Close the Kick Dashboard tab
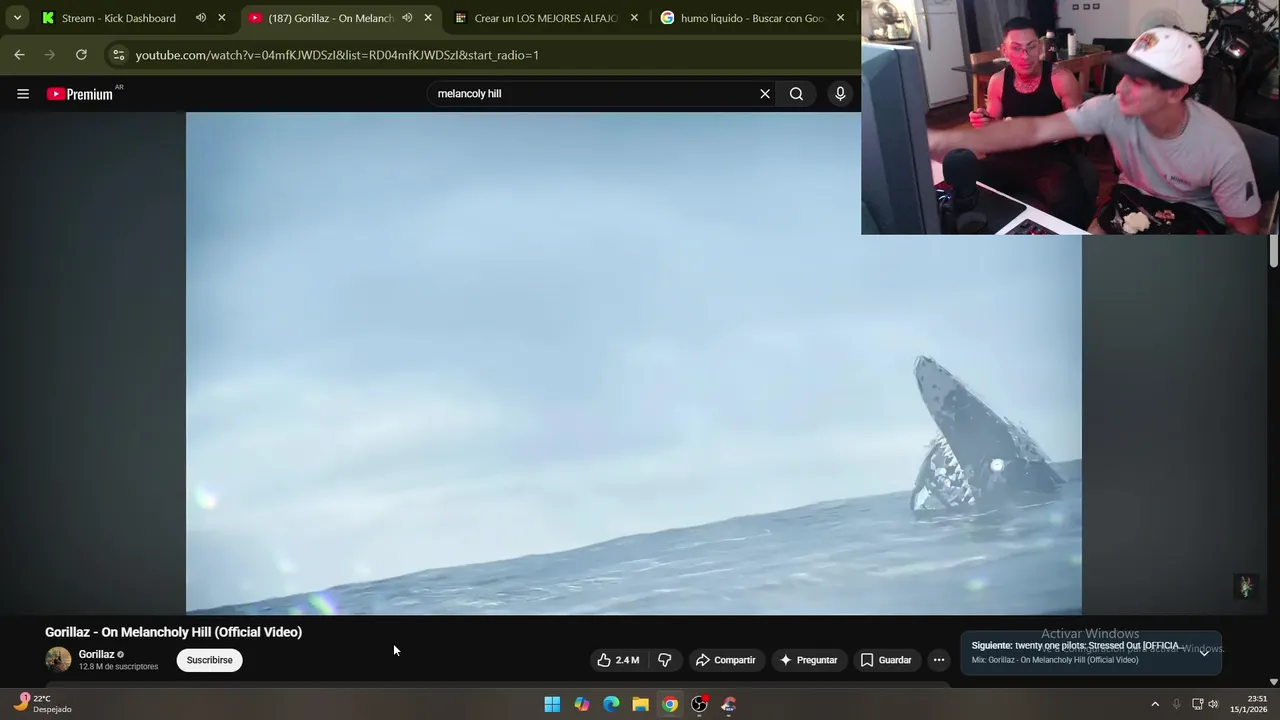1280x720 pixels. 222,18
